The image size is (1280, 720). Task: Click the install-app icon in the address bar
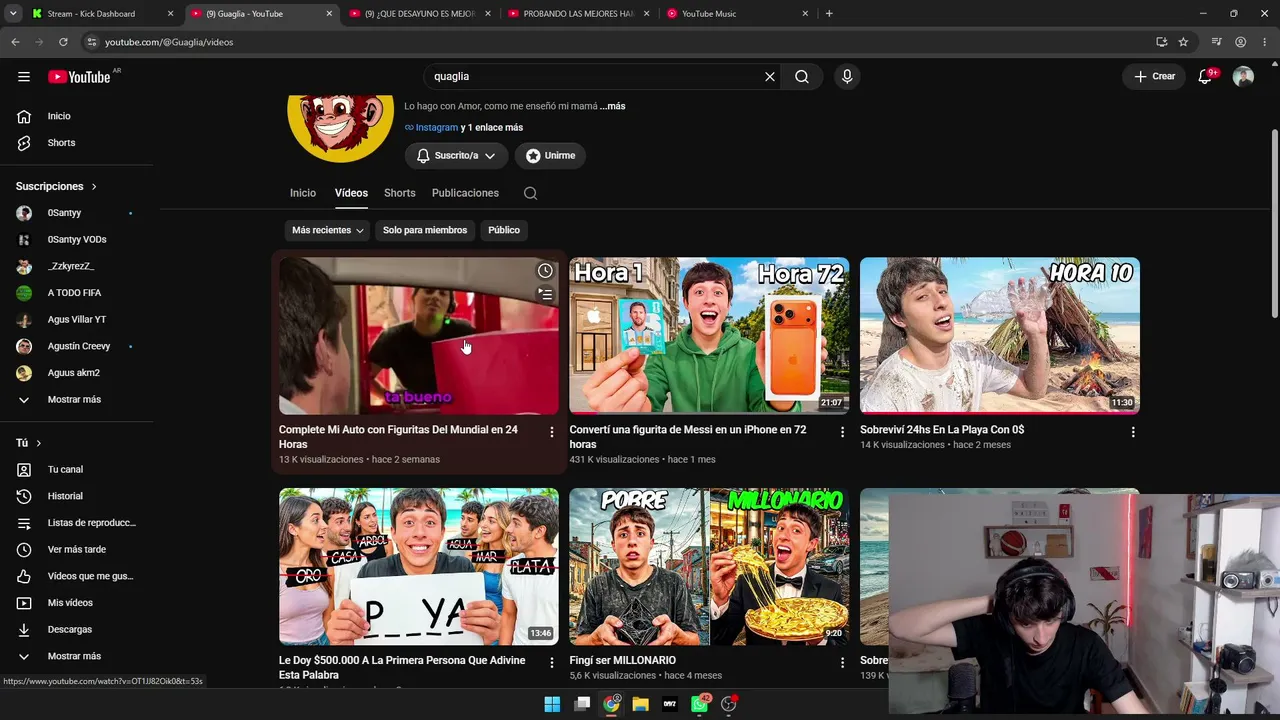click(x=1161, y=42)
